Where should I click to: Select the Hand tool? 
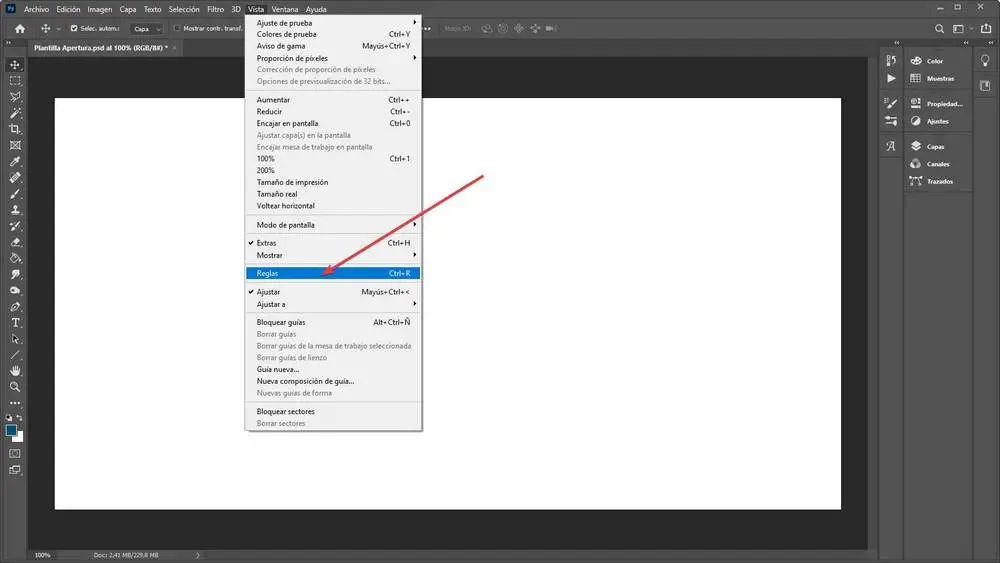coord(15,370)
